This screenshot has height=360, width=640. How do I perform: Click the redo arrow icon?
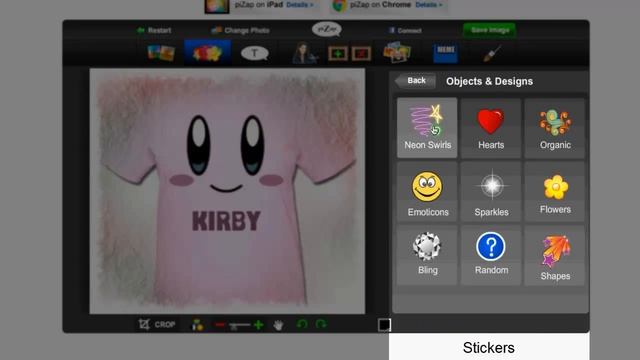point(321,324)
